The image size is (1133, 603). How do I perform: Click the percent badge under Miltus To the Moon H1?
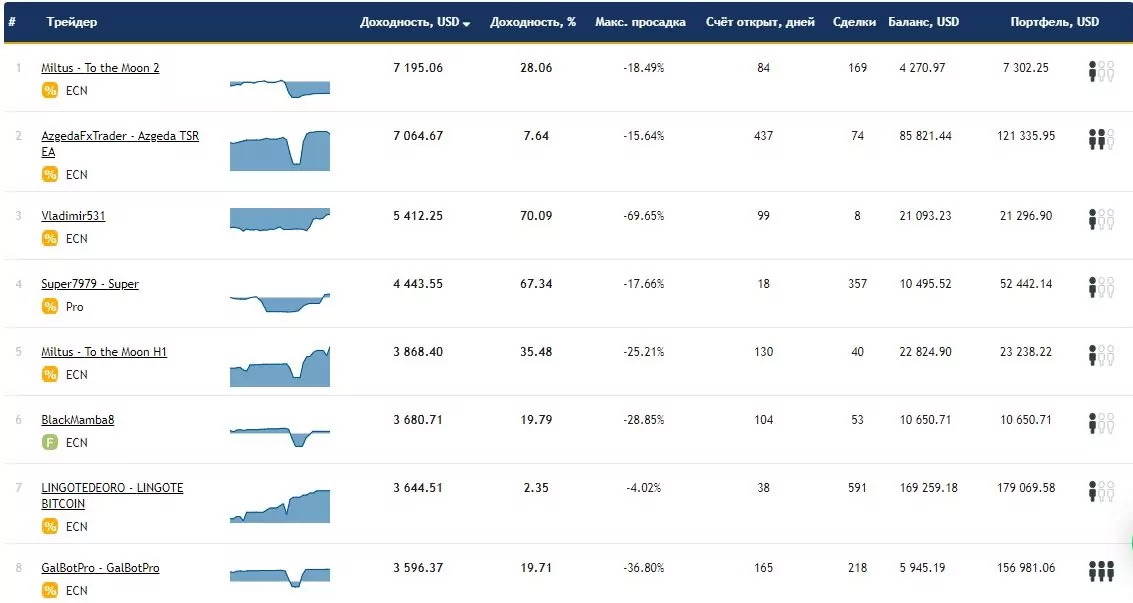tap(50, 374)
